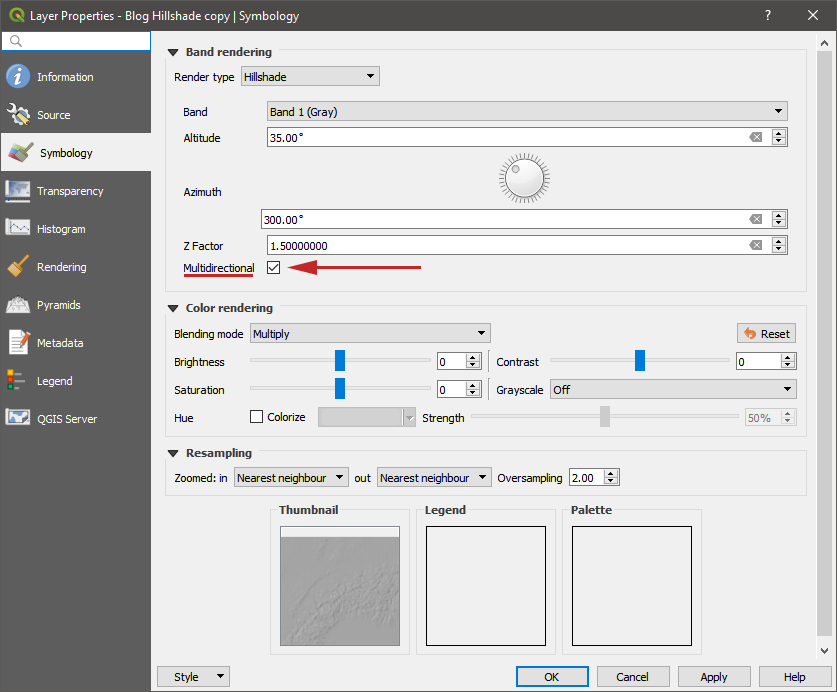Toggle the Multidirectional hillshade checkbox
The width and height of the screenshot is (837, 692).
pyautogui.click(x=274, y=268)
